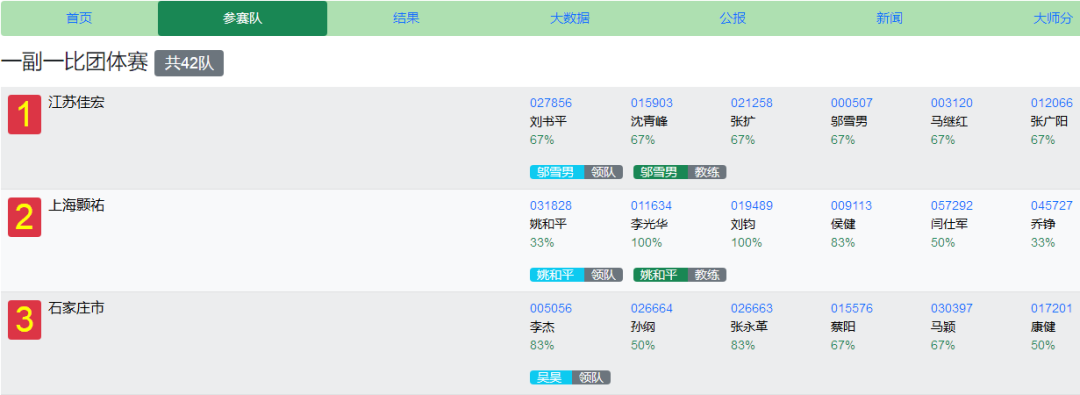Click the 邬雪男 领队 badge
1080x395 pixels.
[x=577, y=172]
